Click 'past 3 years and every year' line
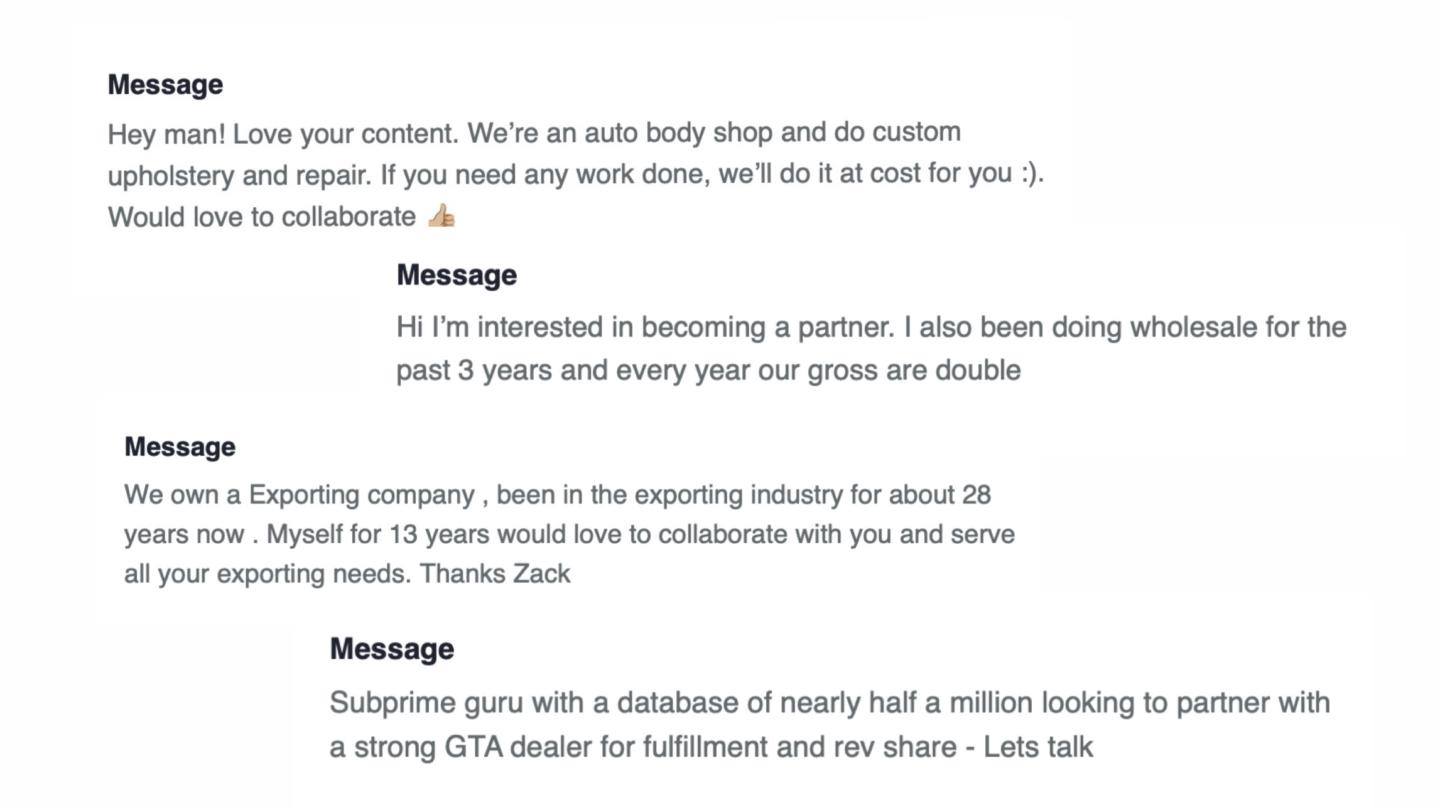Viewport: 1440px width, 810px height. click(x=708, y=370)
